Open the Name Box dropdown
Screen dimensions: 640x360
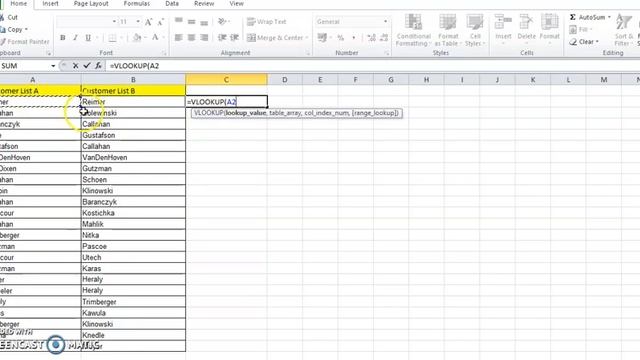pos(53,66)
